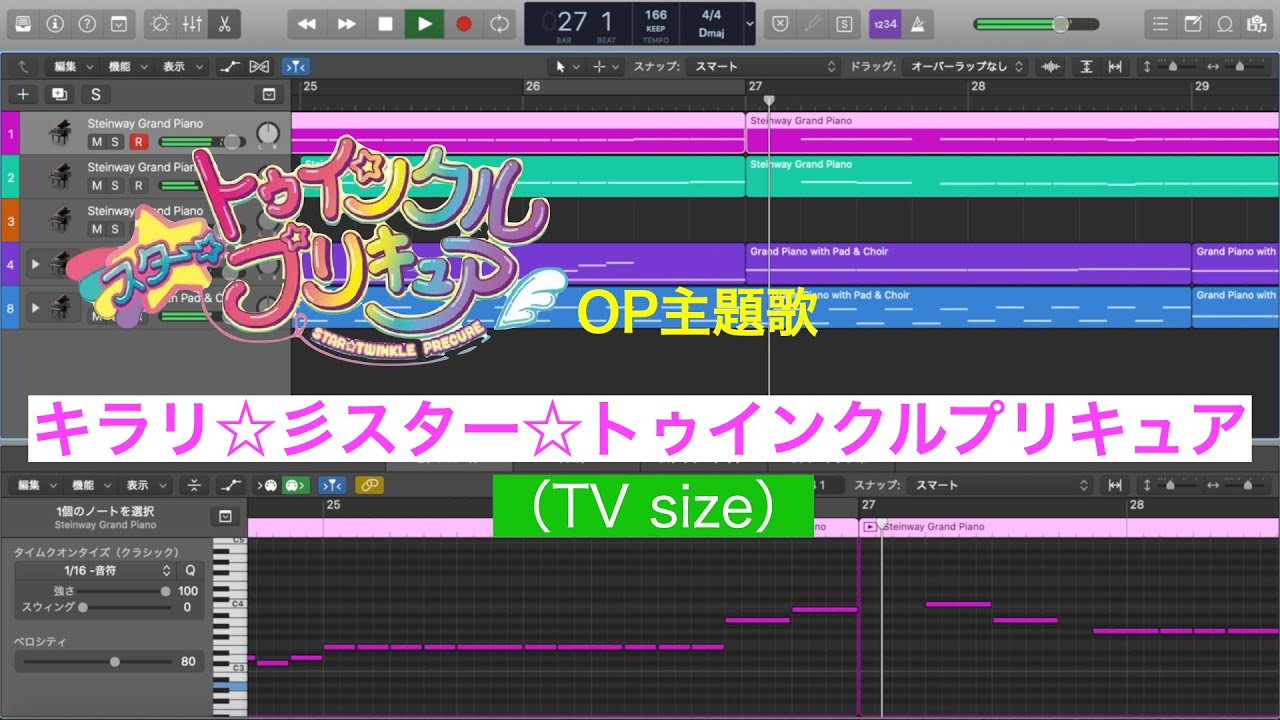Open Smart Controls dial icon
The height and width of the screenshot is (720, 1280).
(x=159, y=23)
